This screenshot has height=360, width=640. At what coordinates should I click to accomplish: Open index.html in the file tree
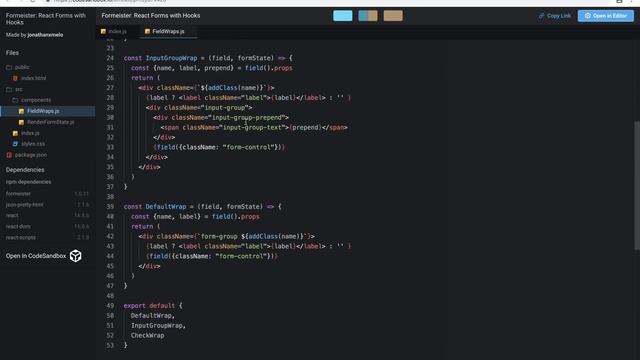(x=33, y=78)
